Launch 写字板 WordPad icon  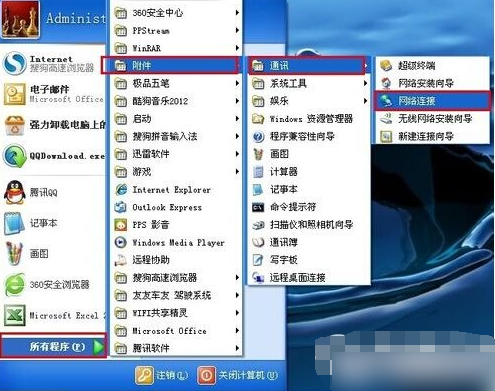pos(258,260)
